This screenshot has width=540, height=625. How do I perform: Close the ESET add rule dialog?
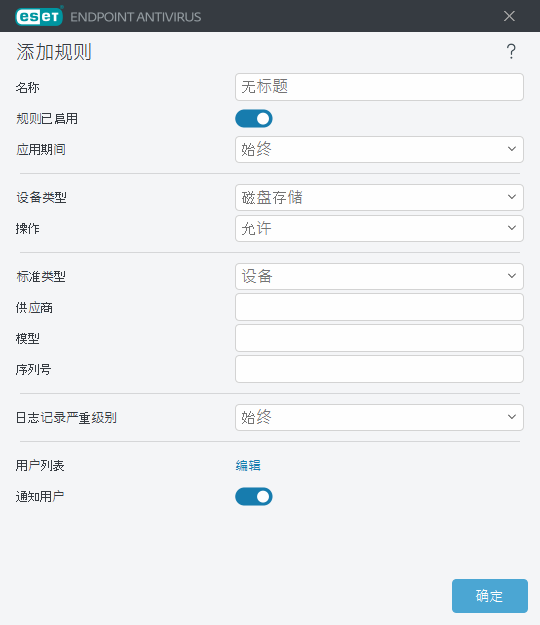point(509,16)
